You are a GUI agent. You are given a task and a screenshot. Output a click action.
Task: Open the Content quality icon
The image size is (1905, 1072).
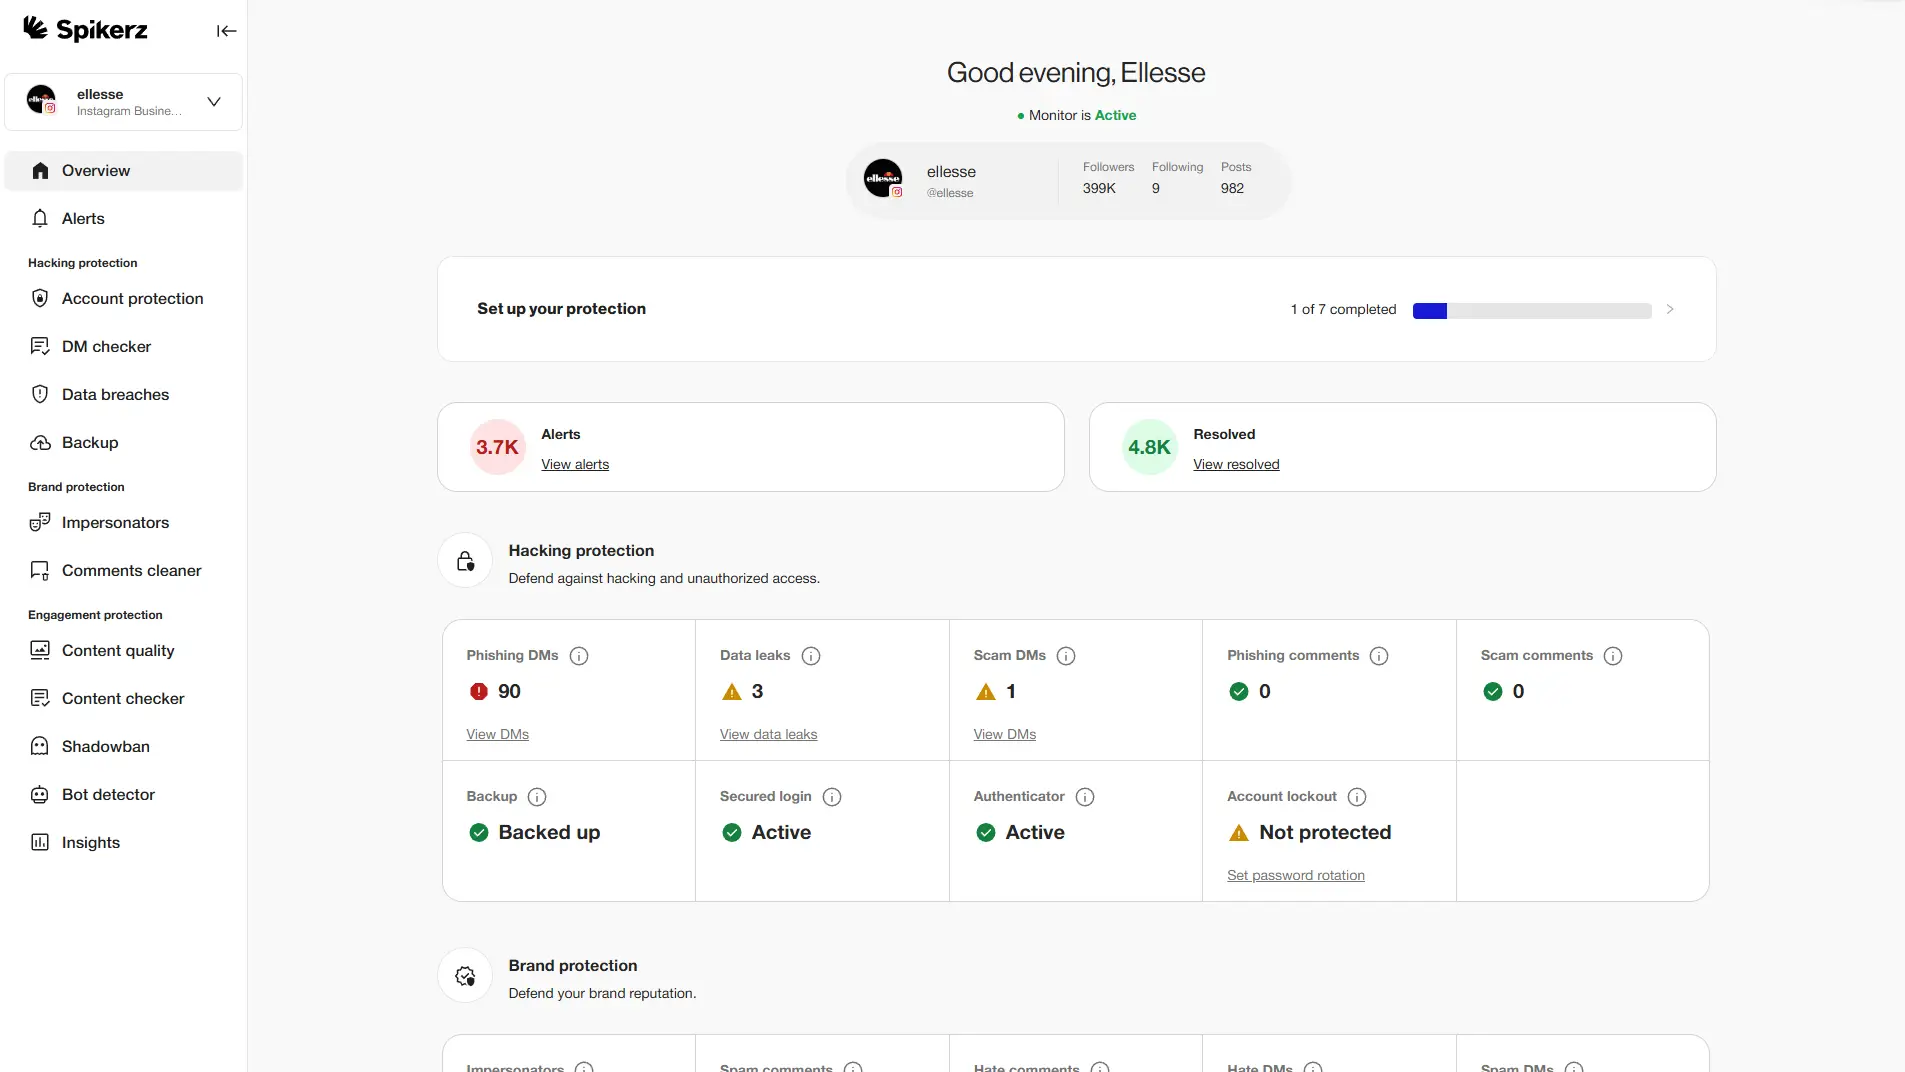coord(40,650)
